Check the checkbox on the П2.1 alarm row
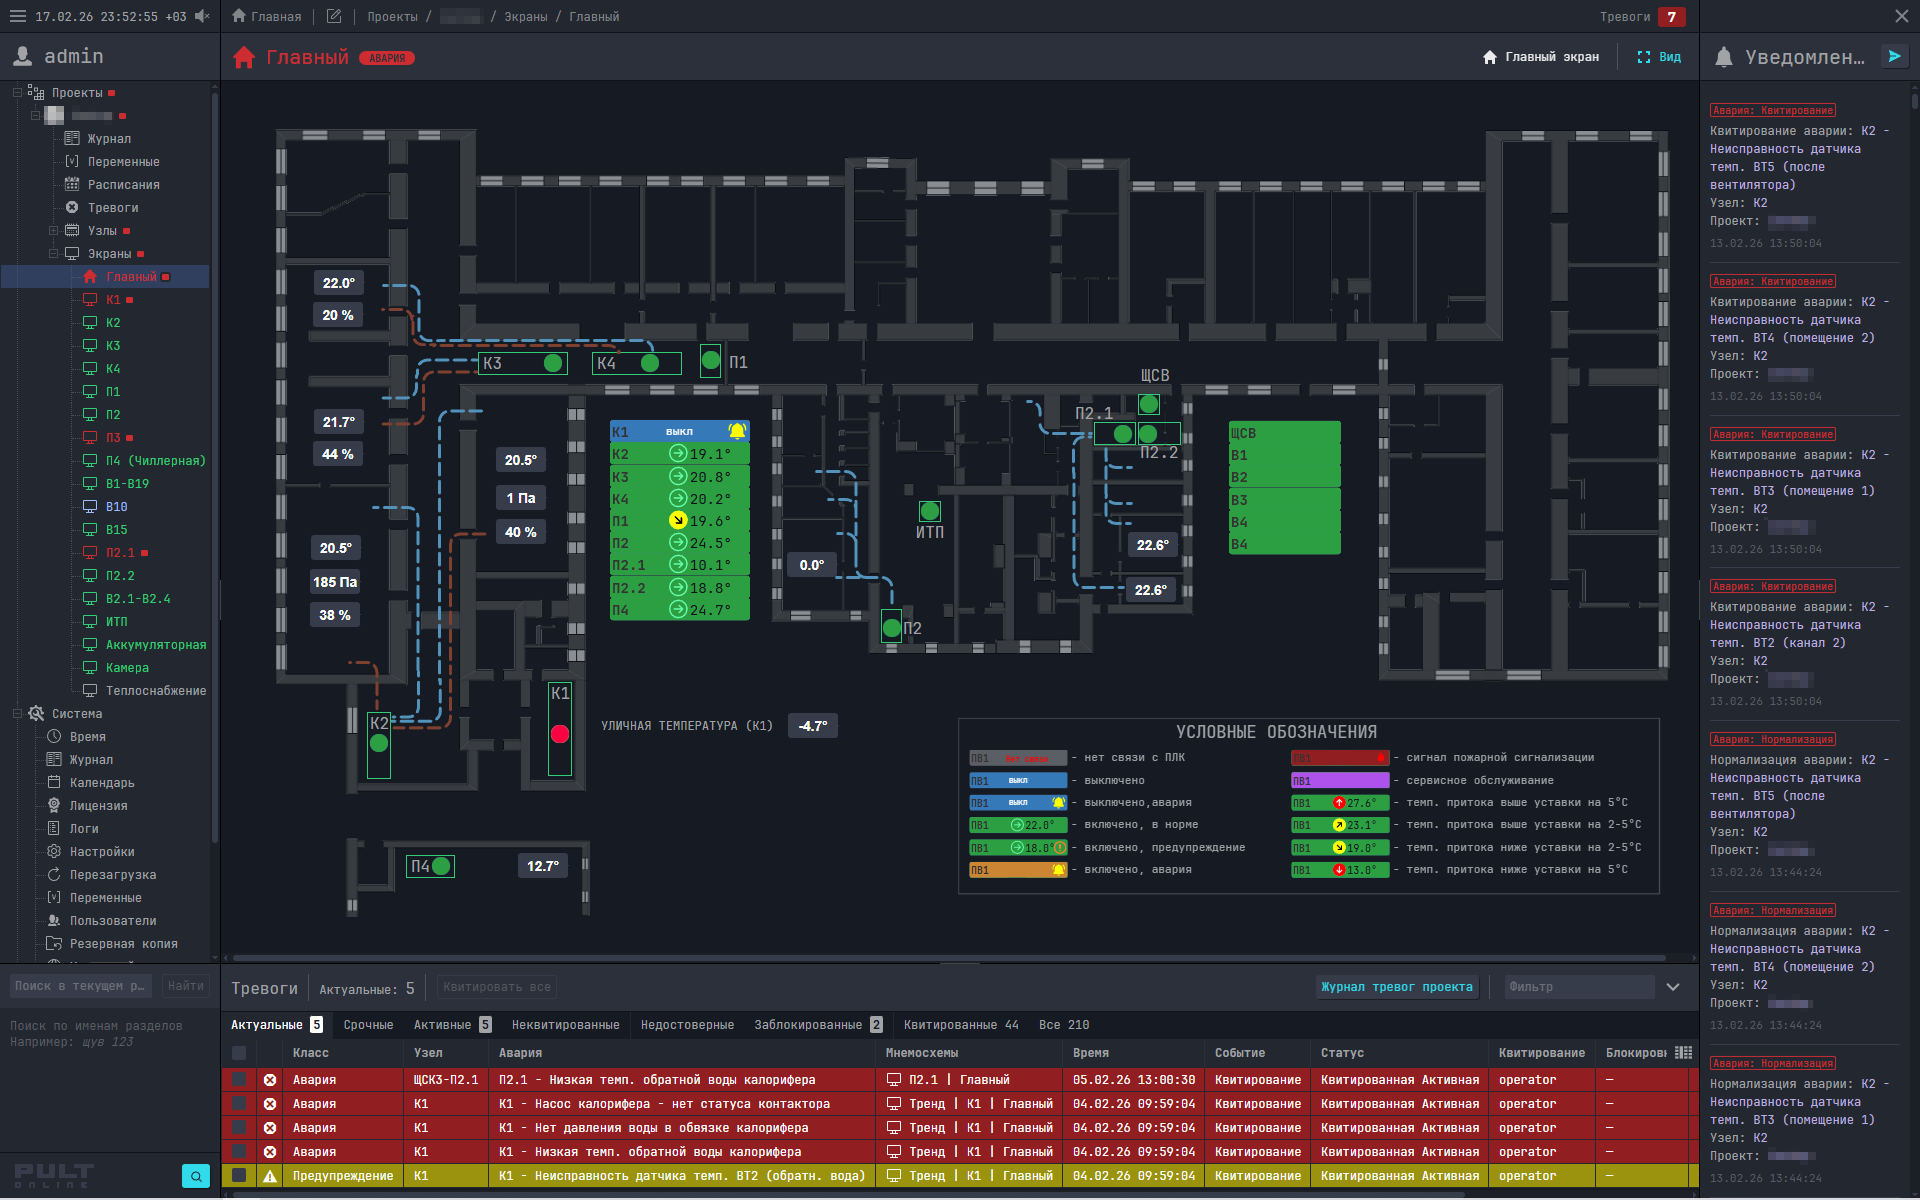This screenshot has height=1200, width=1920. (x=239, y=1080)
